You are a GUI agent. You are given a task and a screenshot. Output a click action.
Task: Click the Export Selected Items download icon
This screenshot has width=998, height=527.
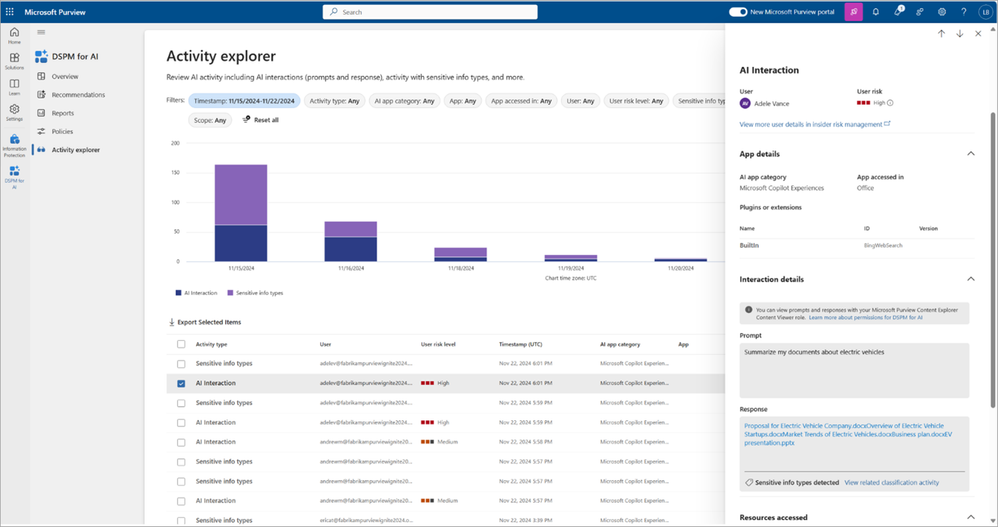tap(171, 322)
